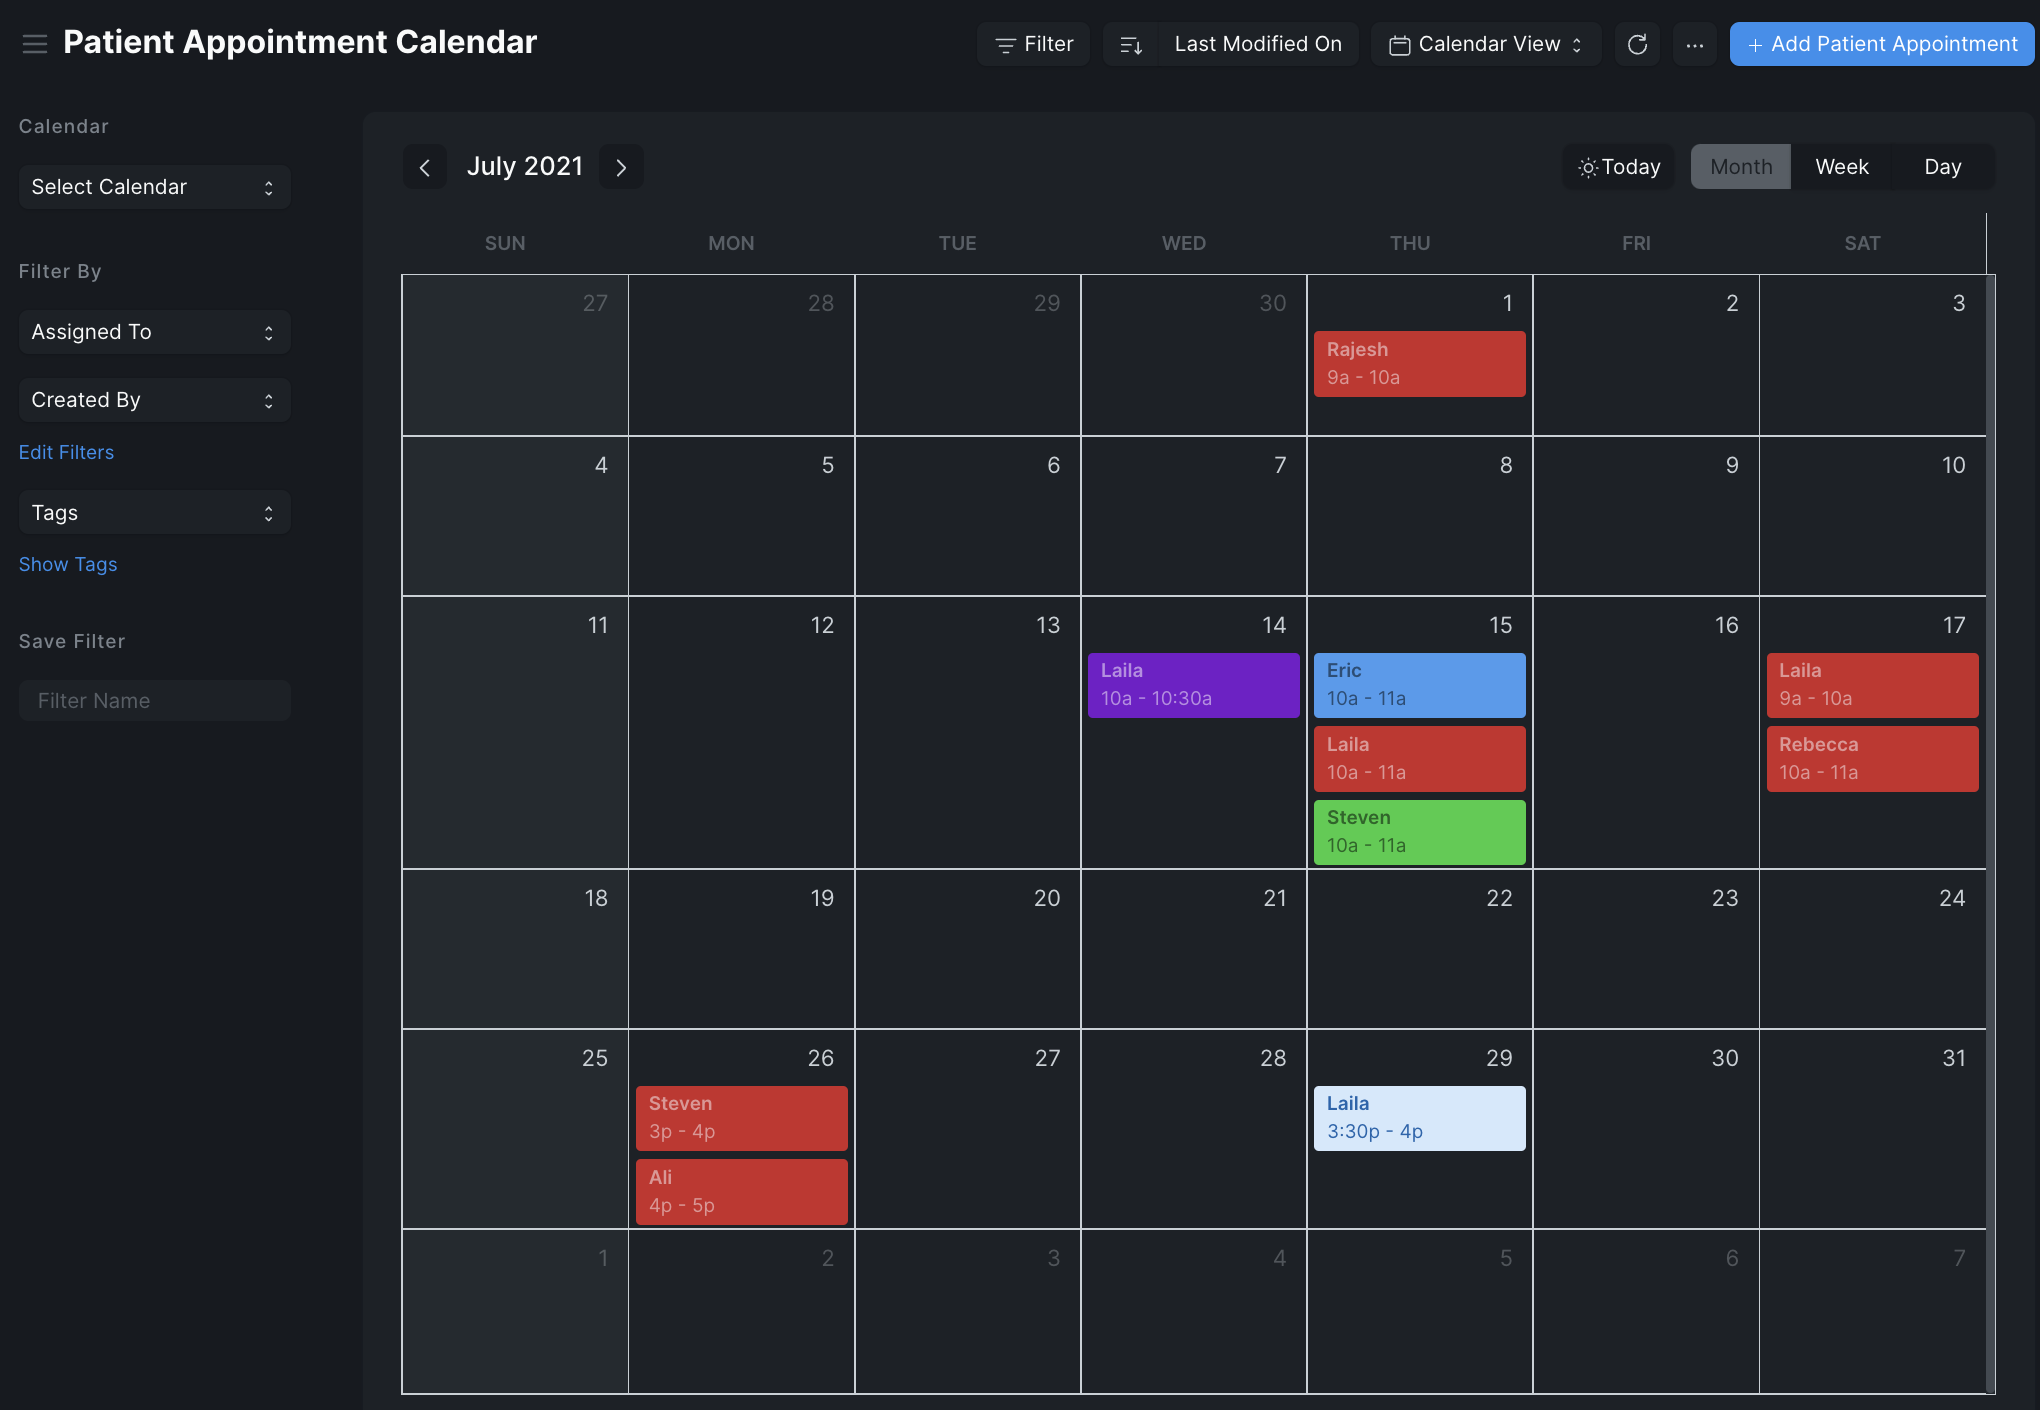Viewport: 2040px width, 1410px height.
Task: Open Laila 9a-10a appointment on July 17
Action: point(1872,685)
